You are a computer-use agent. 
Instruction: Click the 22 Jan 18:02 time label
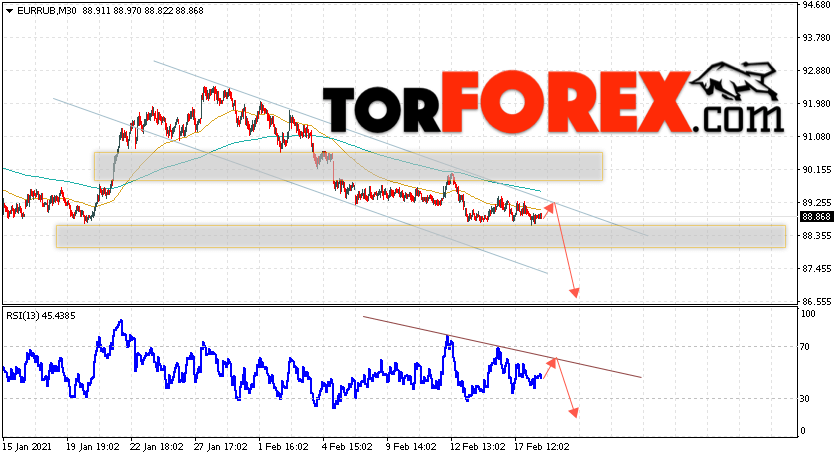tap(159, 446)
